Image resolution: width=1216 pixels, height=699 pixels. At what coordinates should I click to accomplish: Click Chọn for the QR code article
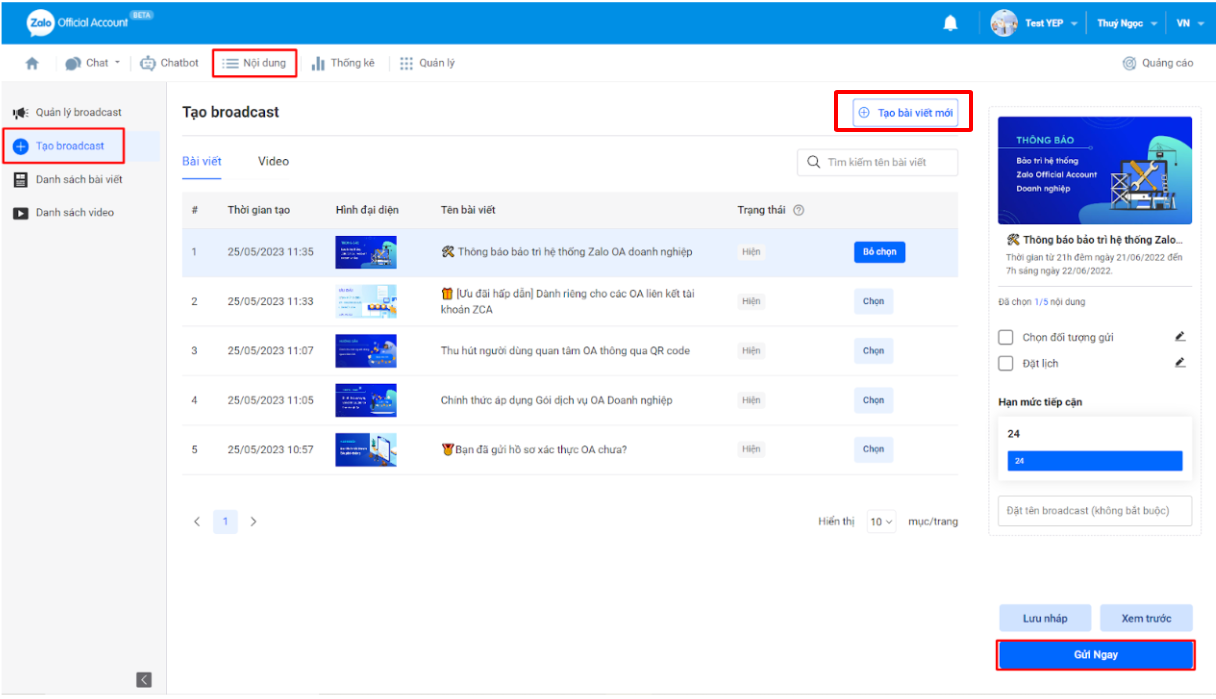tap(873, 351)
